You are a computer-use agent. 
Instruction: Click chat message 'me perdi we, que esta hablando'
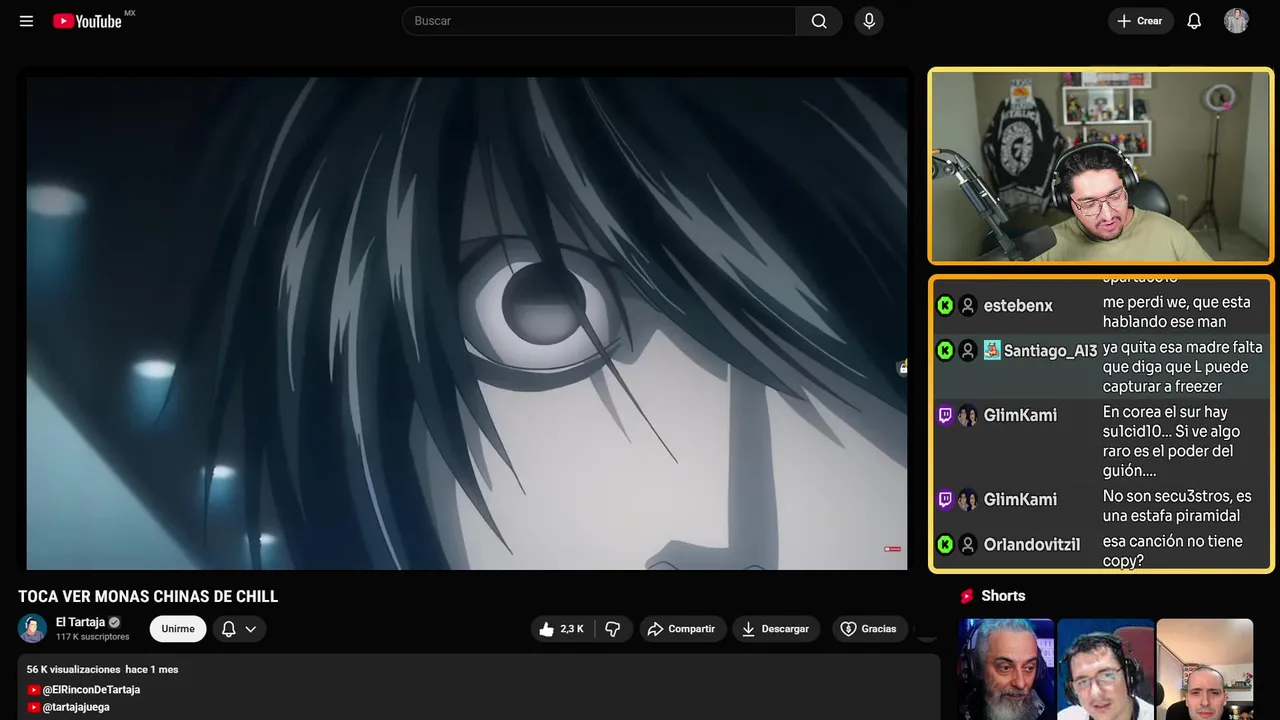click(1177, 311)
